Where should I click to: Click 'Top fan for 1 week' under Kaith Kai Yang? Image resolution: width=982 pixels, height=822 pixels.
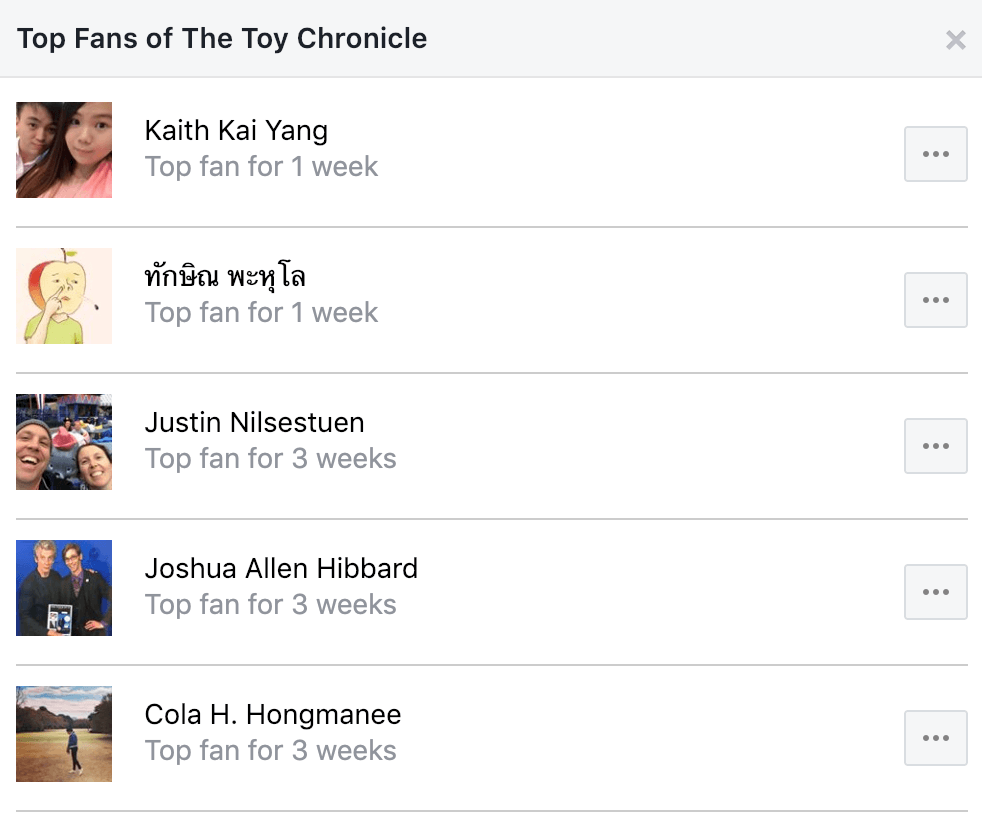pyautogui.click(x=261, y=167)
